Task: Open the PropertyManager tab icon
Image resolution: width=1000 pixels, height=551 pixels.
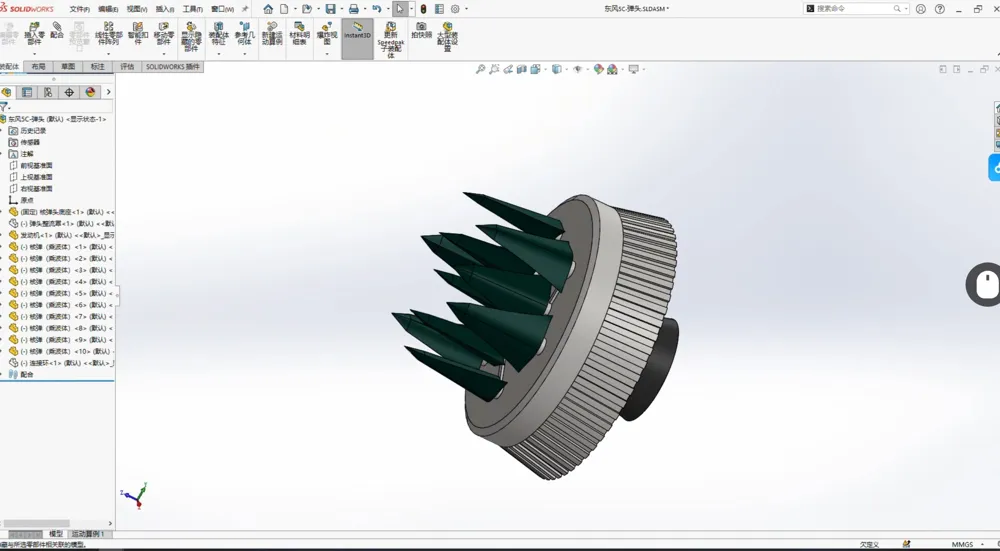Action: coord(27,92)
